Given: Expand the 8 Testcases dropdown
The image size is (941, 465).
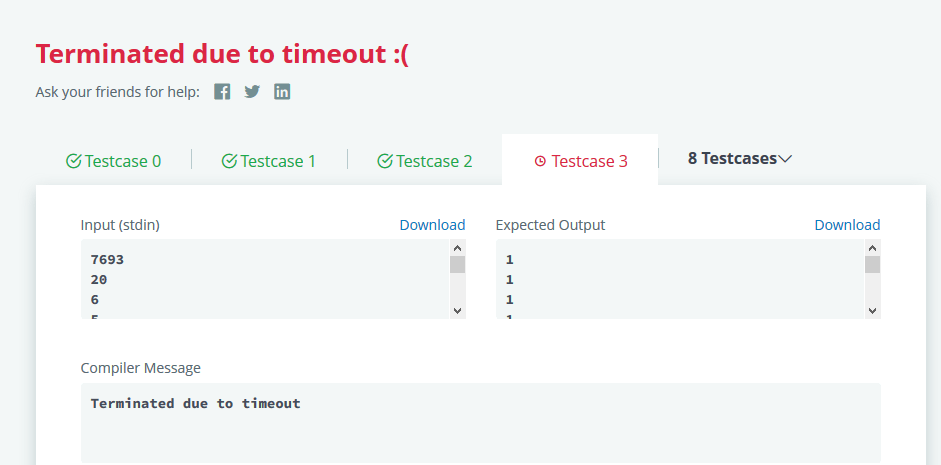Looking at the screenshot, I should [740, 158].
